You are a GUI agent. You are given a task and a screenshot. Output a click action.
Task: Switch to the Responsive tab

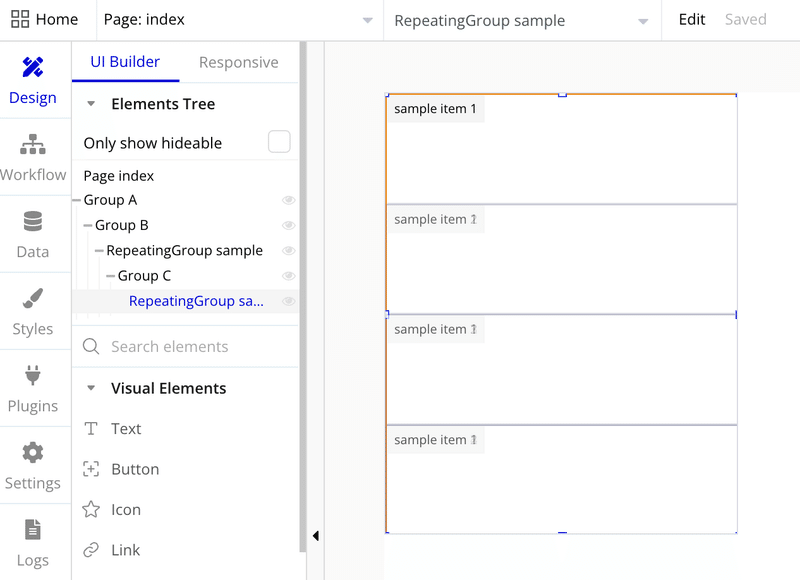point(238,62)
